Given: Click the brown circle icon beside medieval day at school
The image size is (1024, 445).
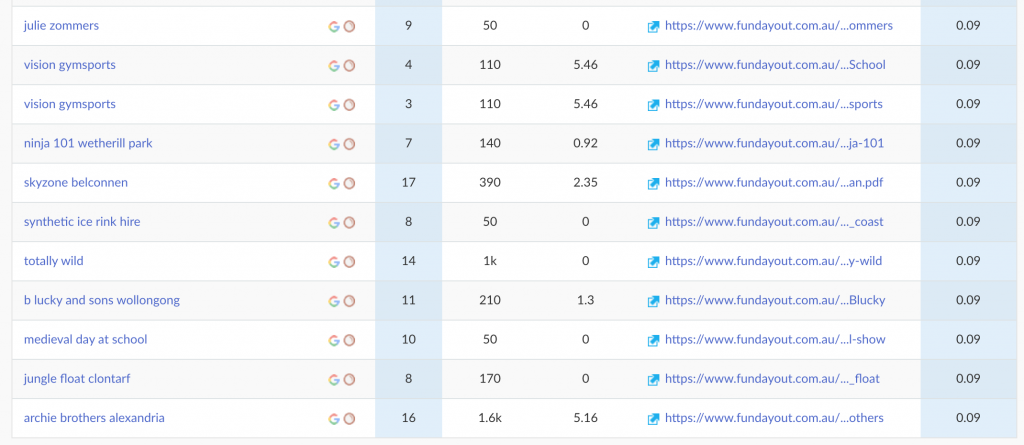Looking at the screenshot, I should [x=349, y=340].
